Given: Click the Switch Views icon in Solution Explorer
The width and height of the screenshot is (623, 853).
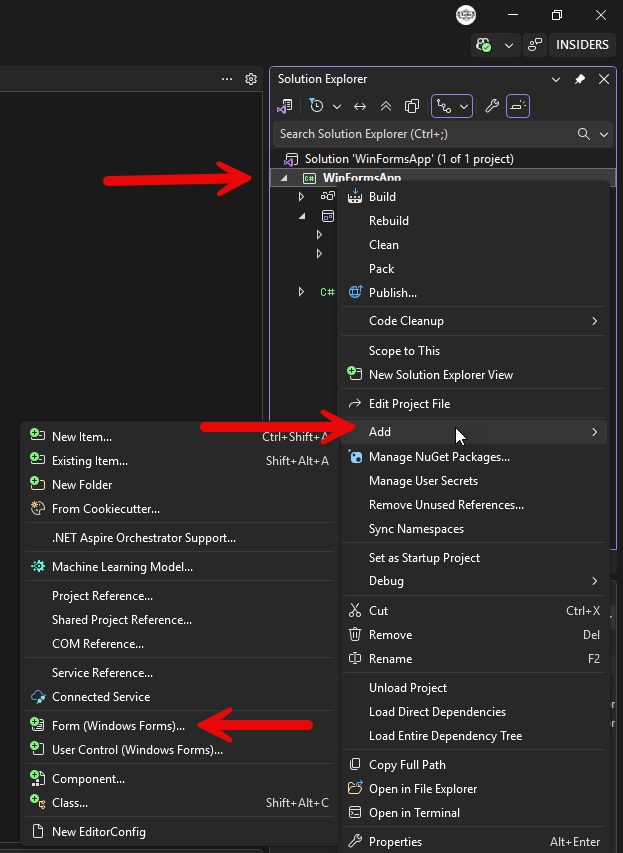Looking at the screenshot, I should point(285,106).
